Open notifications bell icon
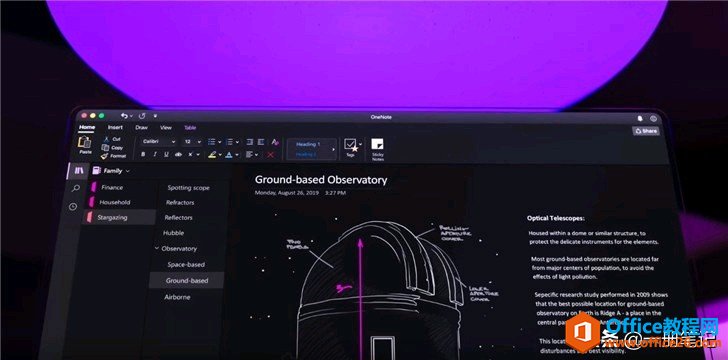Screen dimensions: 728x360 click(640, 119)
